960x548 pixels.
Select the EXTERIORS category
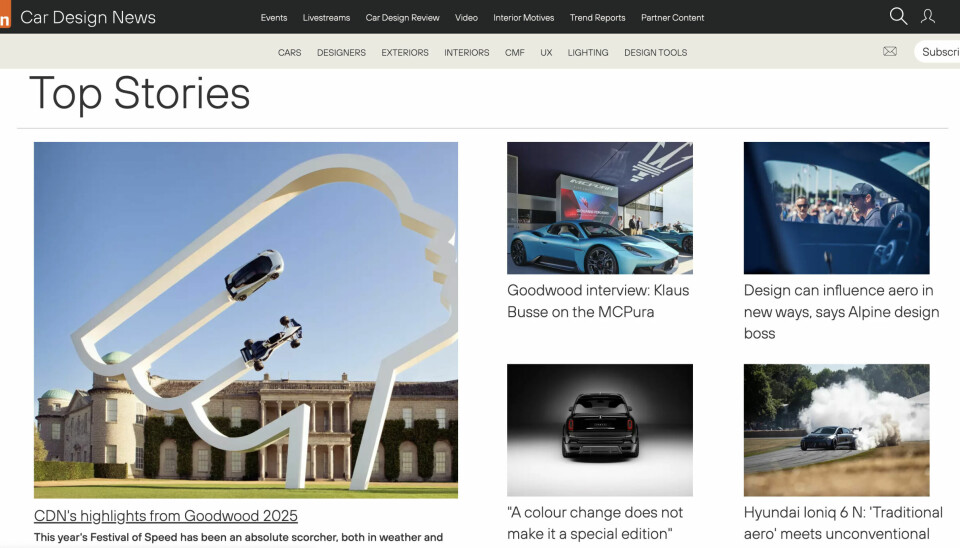pyautogui.click(x=405, y=53)
